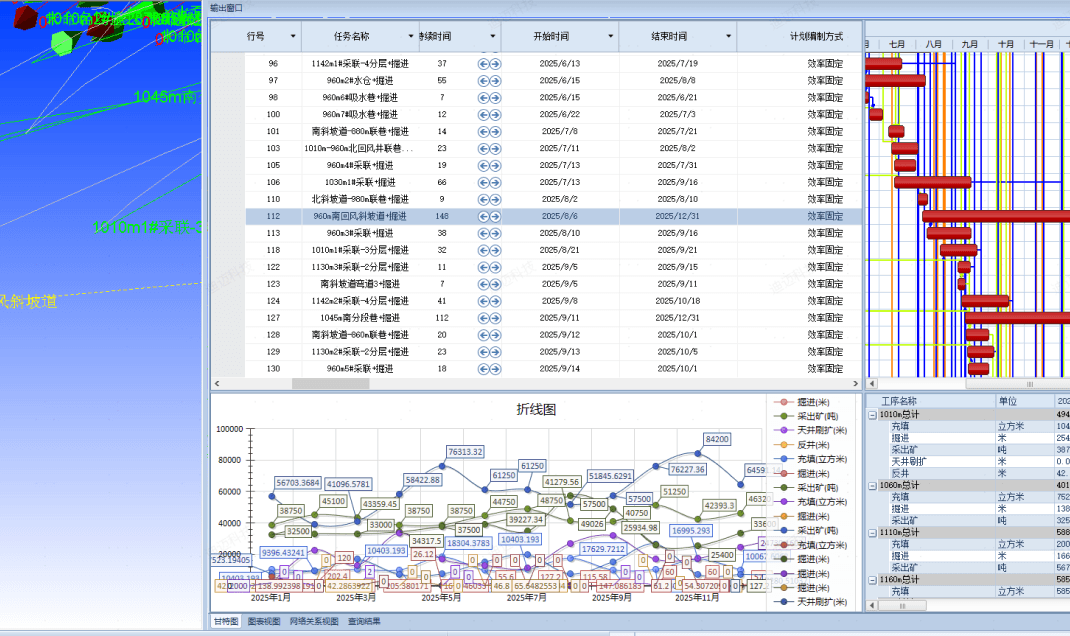The image size is (1070, 636).
Task: Click the left arrow icon in row 127
Action: pyautogui.click(x=483, y=318)
